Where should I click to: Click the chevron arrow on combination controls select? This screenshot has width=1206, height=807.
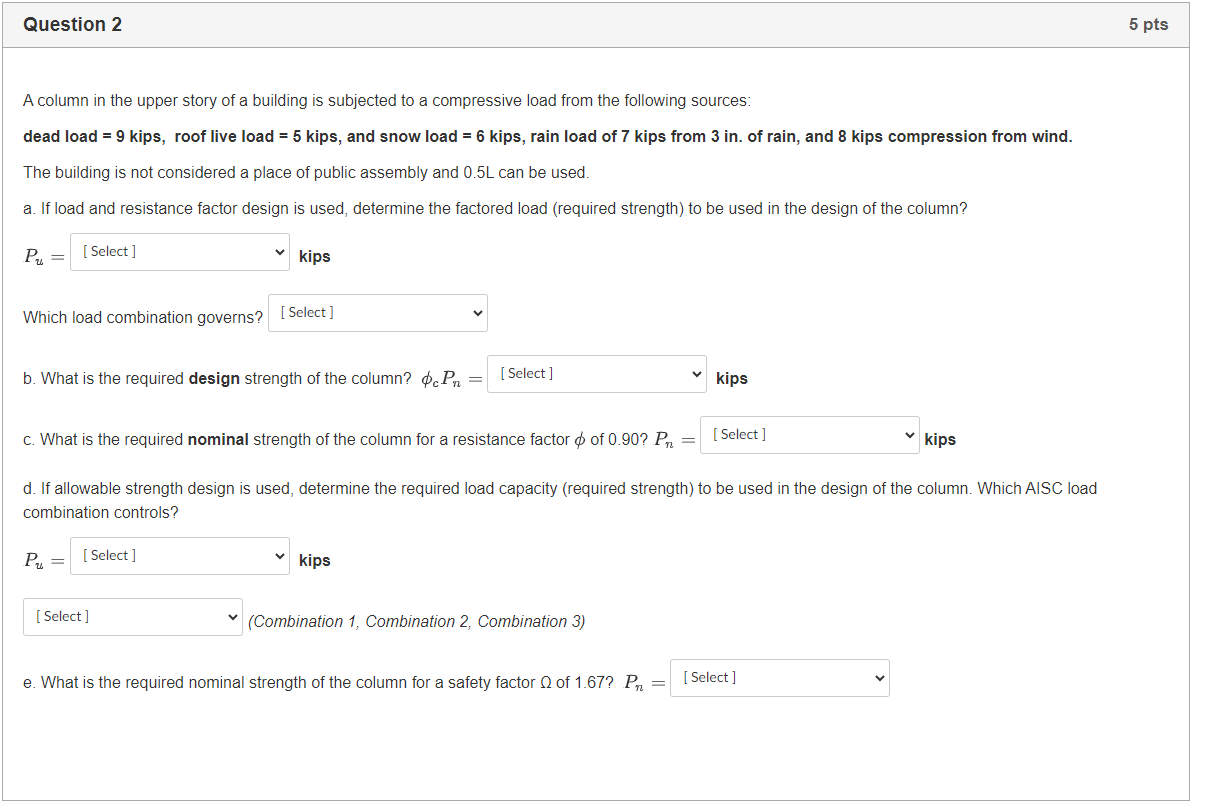click(x=232, y=618)
